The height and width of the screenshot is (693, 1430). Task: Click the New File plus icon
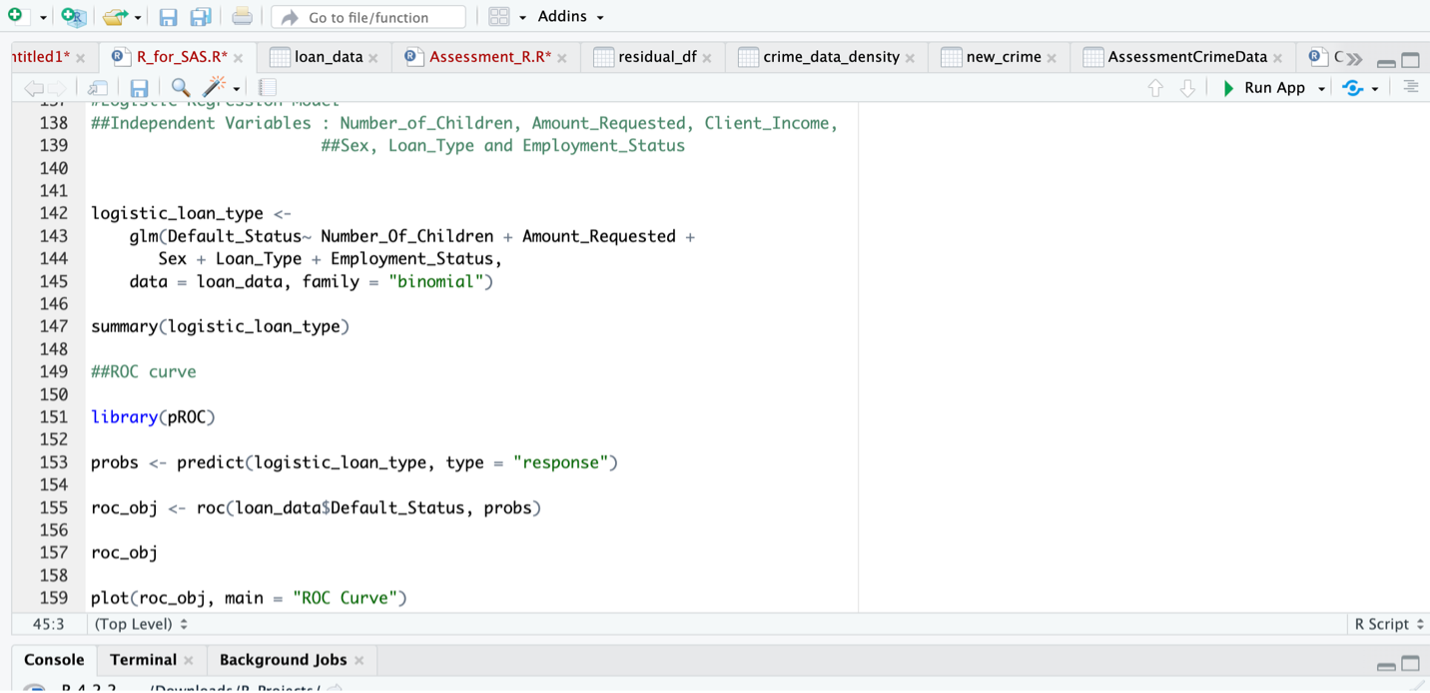(14, 16)
